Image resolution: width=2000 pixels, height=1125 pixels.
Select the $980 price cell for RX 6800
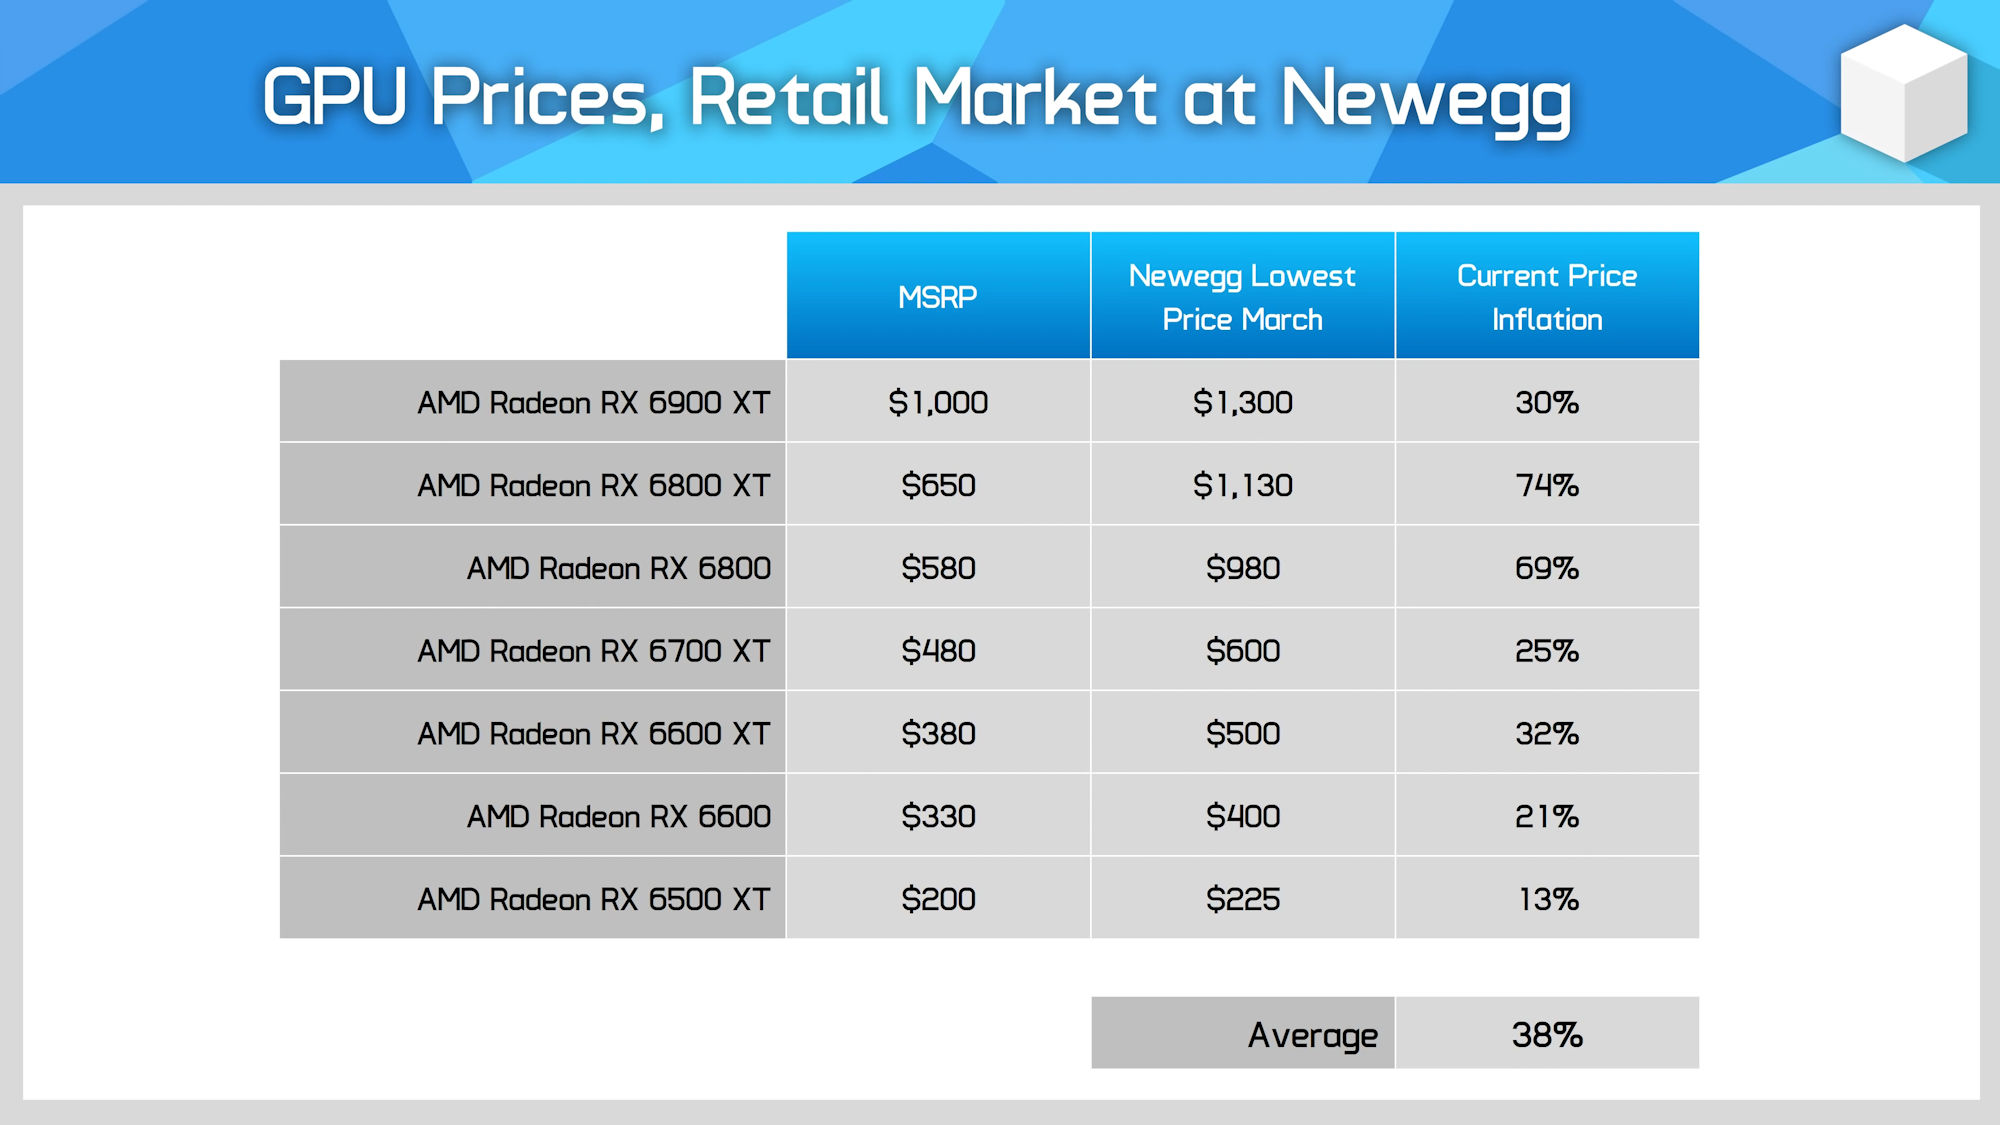pos(1242,566)
